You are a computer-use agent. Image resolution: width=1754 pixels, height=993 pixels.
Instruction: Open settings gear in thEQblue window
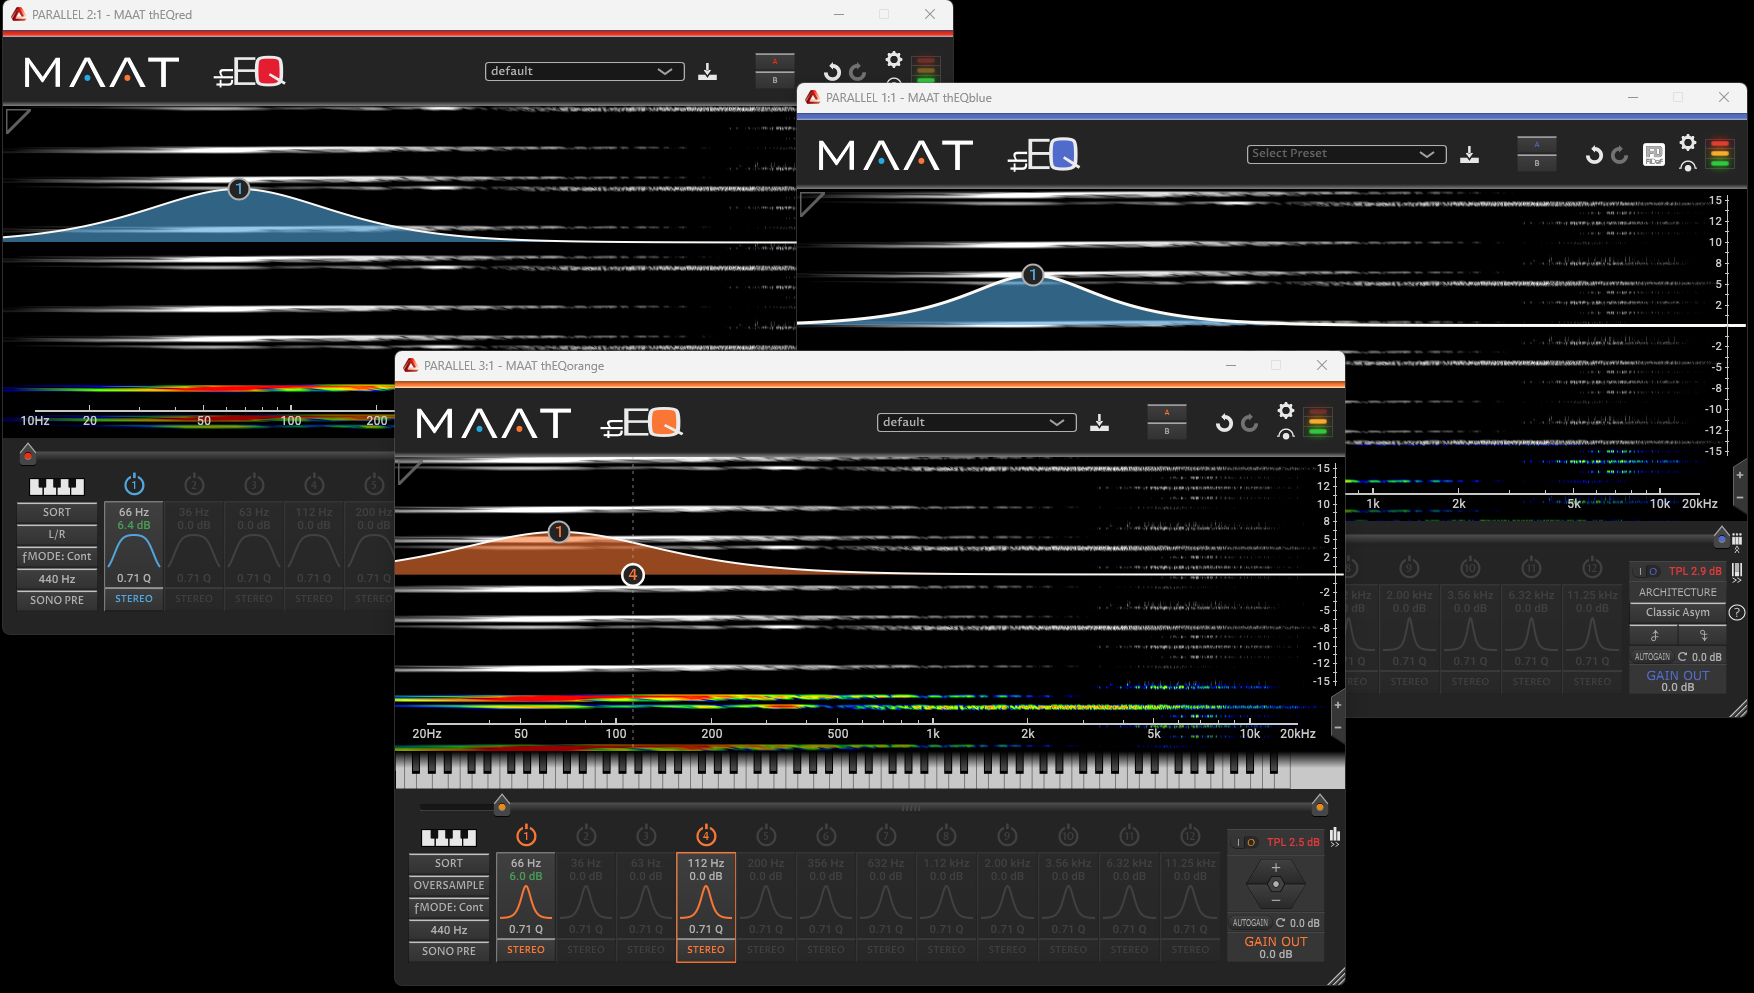point(1688,142)
